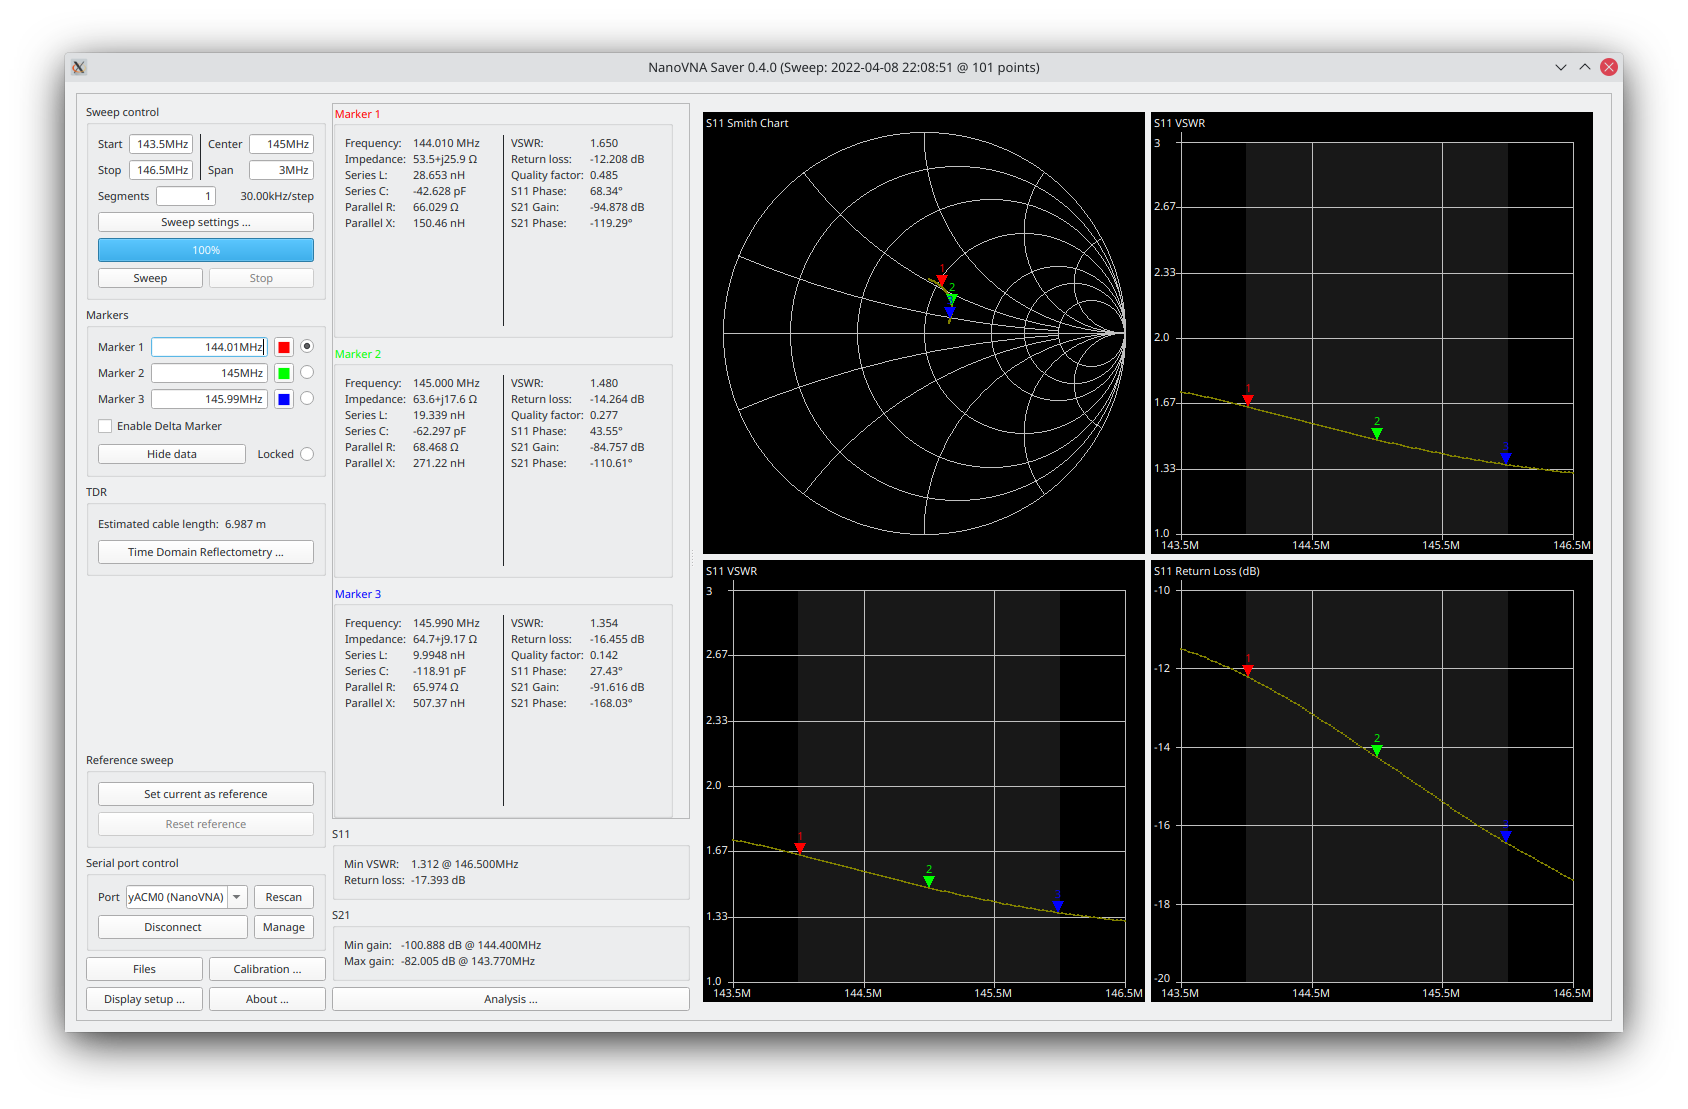The width and height of the screenshot is (1688, 1109).
Task: Click the Marker 1 frequency field
Action: 209,347
